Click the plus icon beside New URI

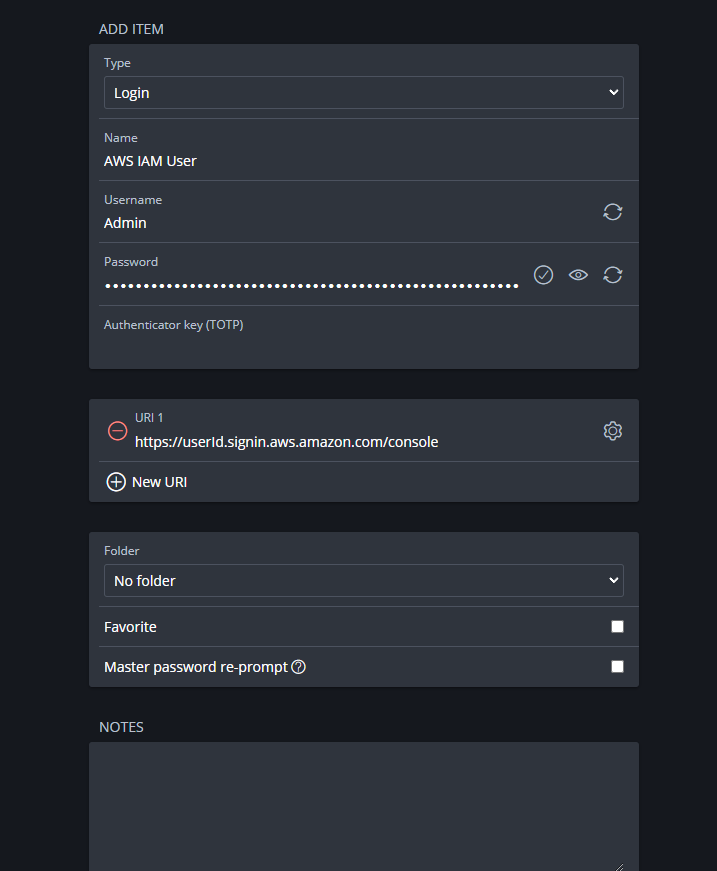(116, 482)
